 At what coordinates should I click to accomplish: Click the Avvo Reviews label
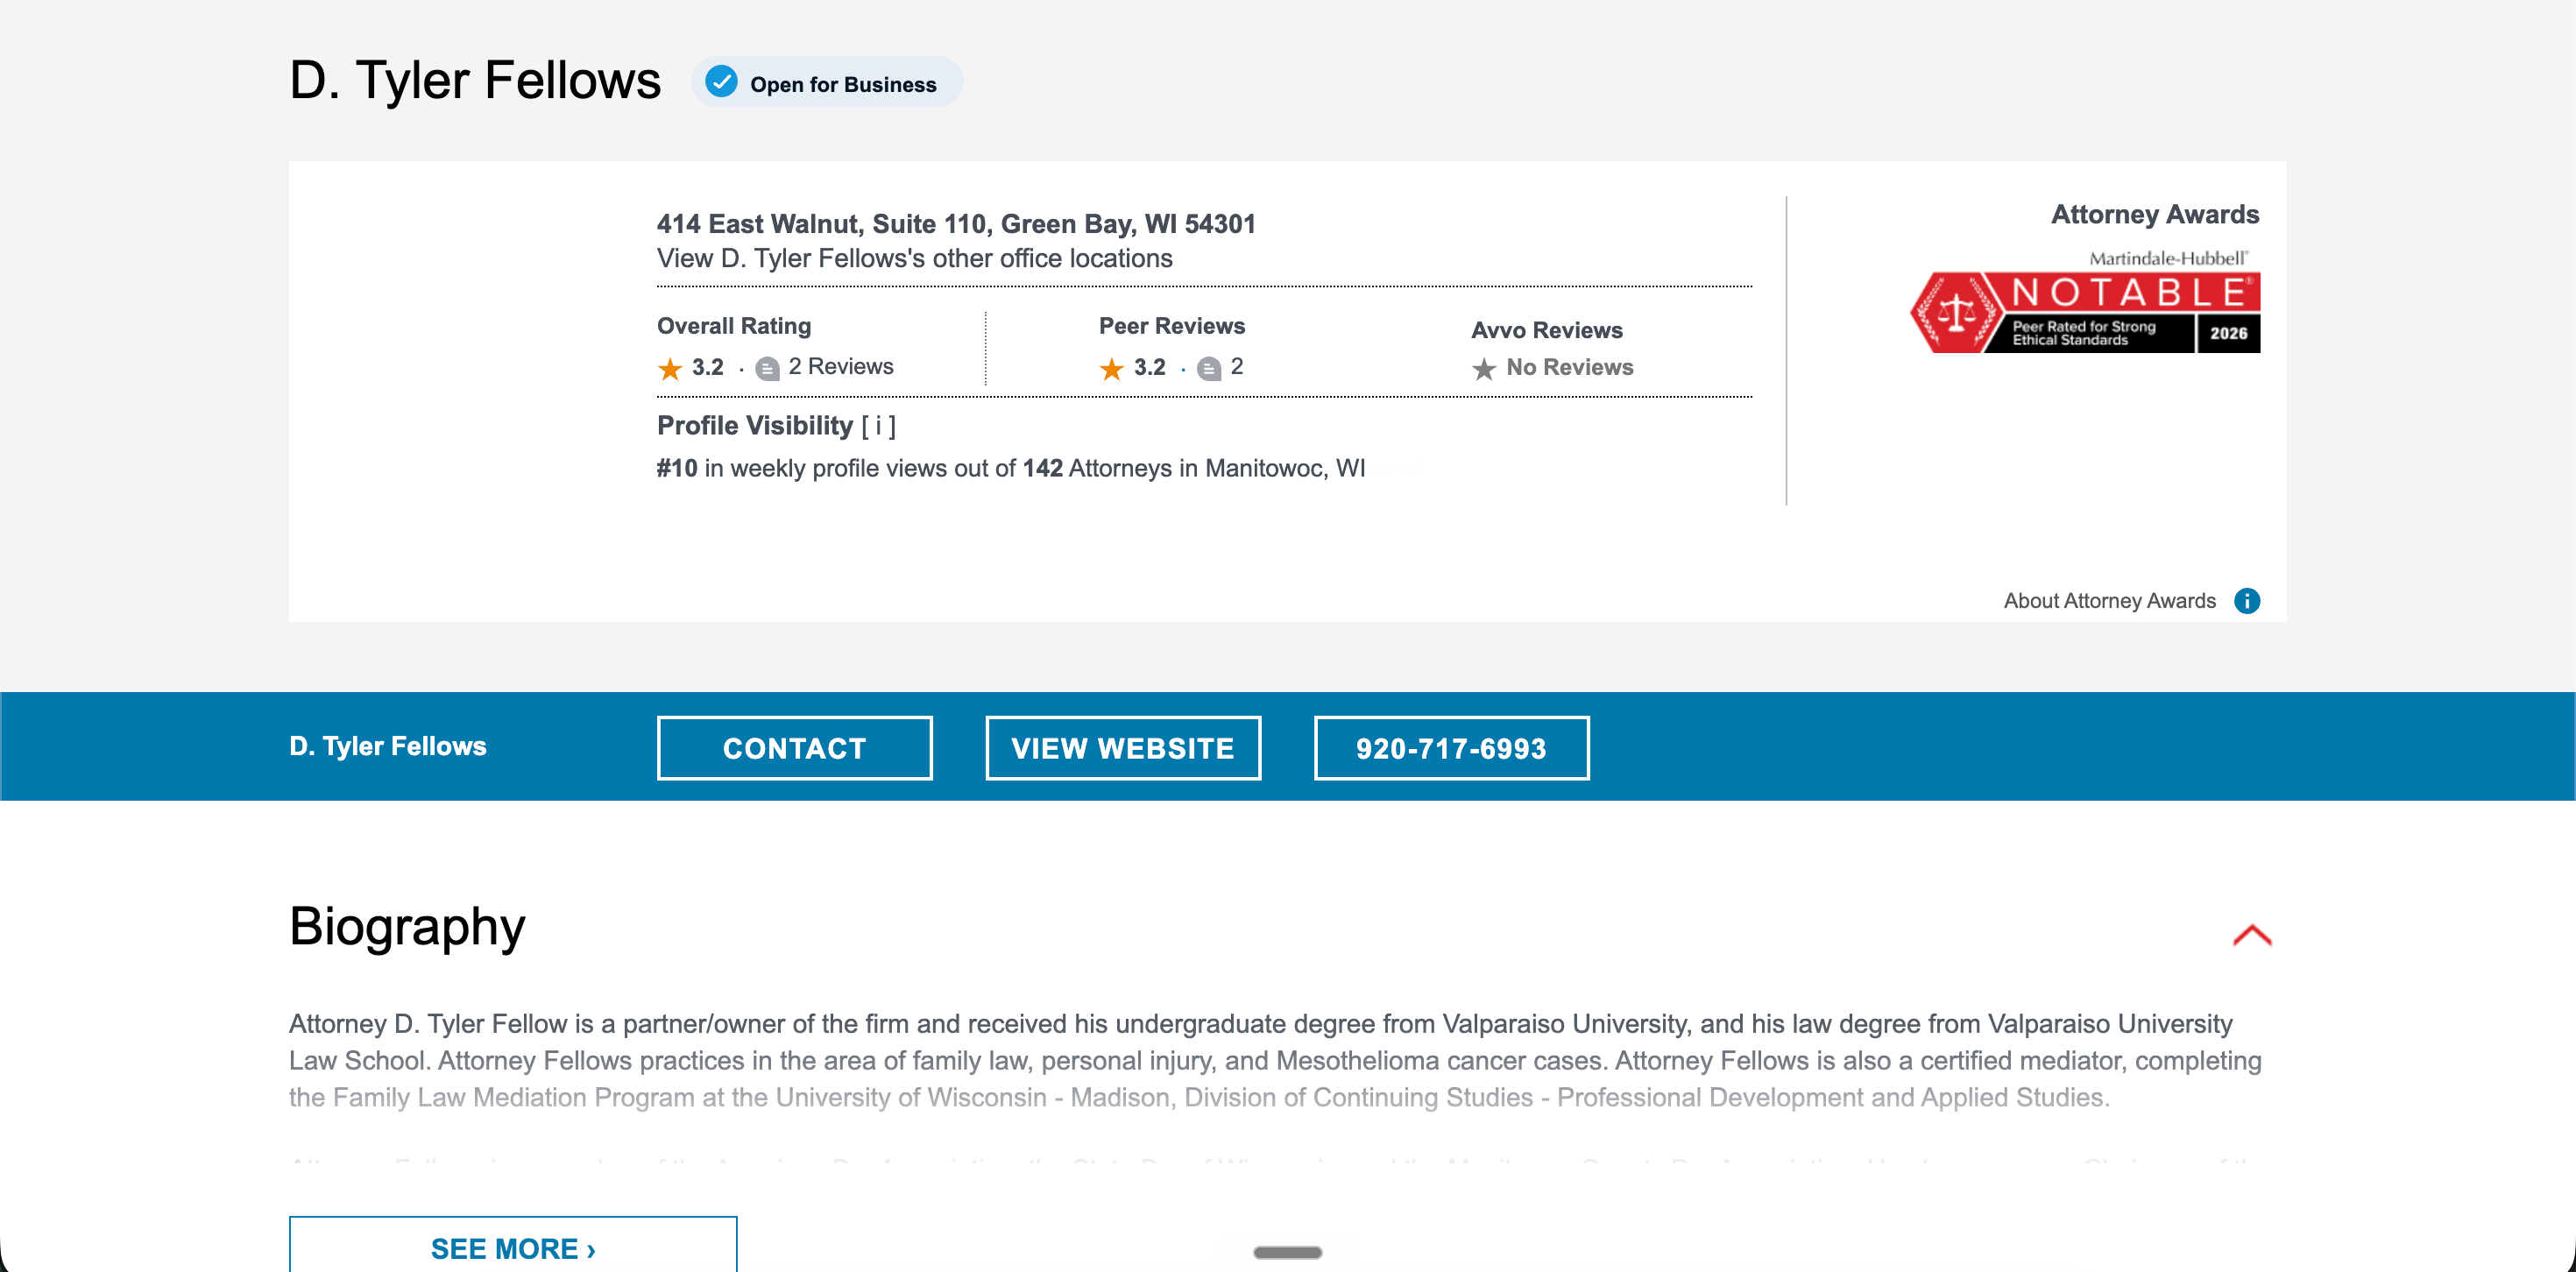[x=1547, y=330]
